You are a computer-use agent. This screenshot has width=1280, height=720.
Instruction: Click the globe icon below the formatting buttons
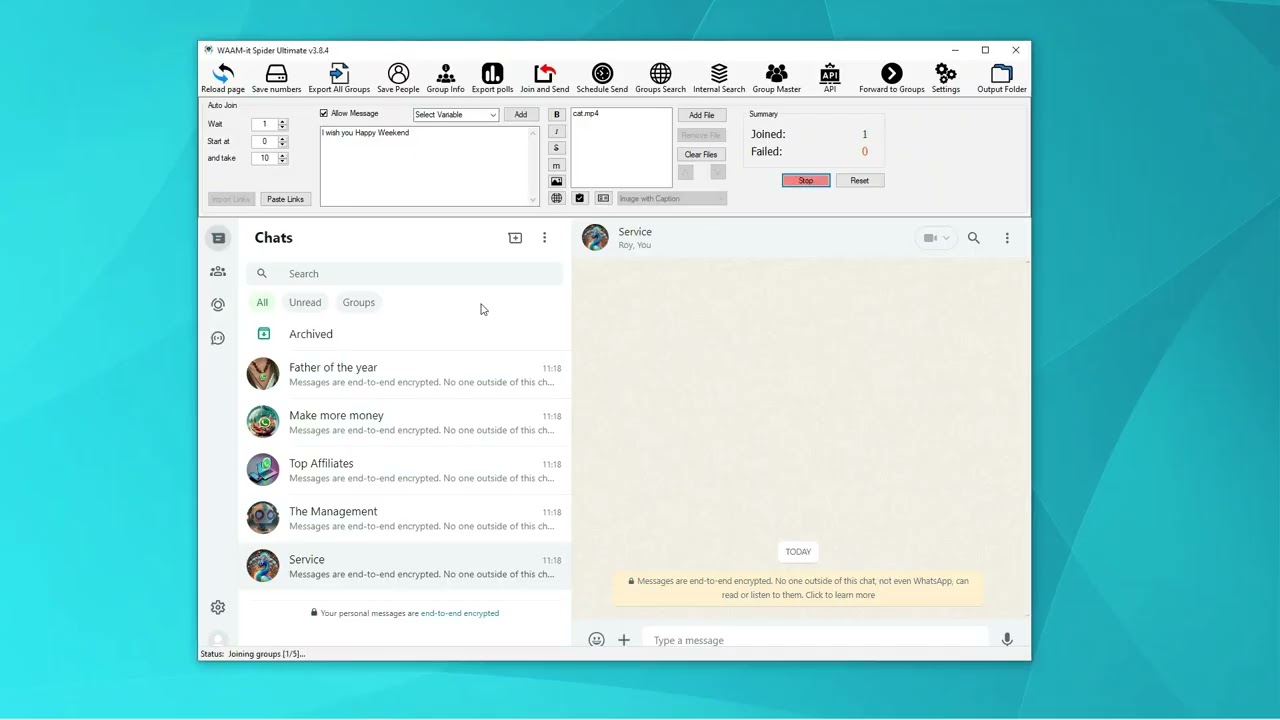[557, 198]
